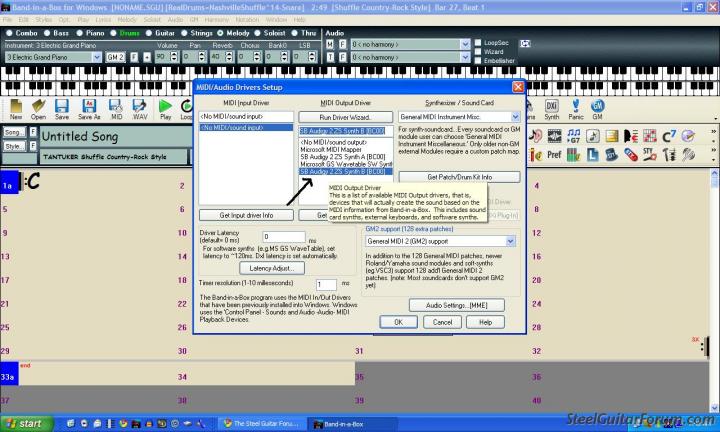Click the Save toolbar icon
The image size is (720, 432).
[x=62, y=109]
